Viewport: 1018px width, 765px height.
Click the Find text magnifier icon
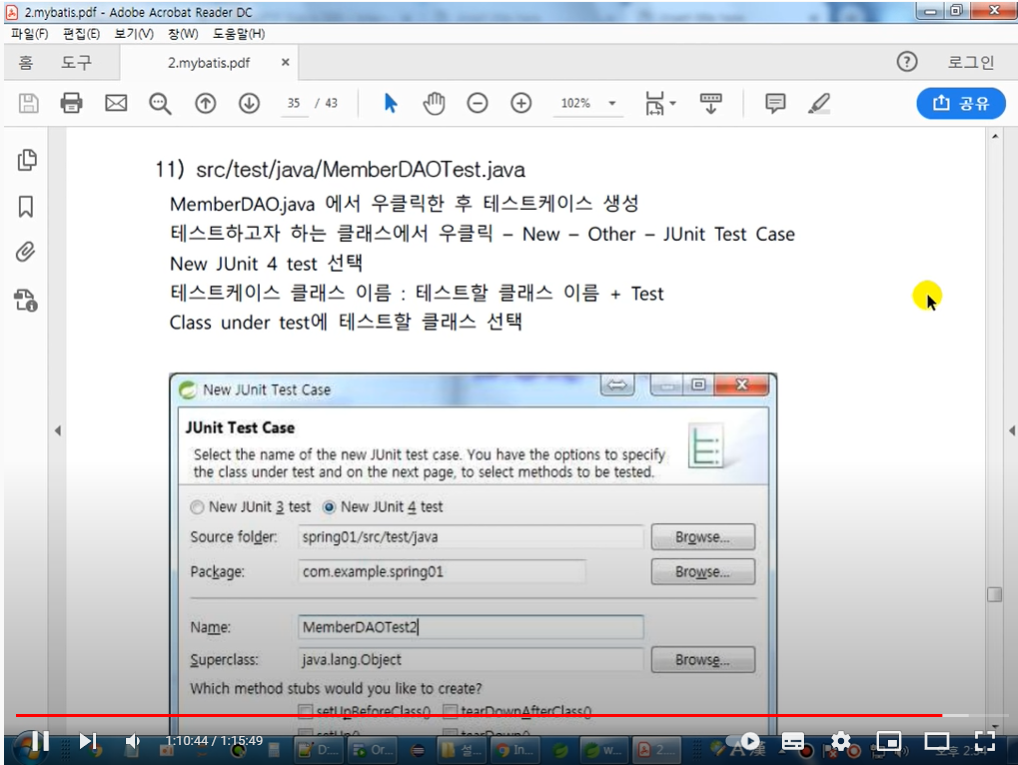tap(160, 103)
